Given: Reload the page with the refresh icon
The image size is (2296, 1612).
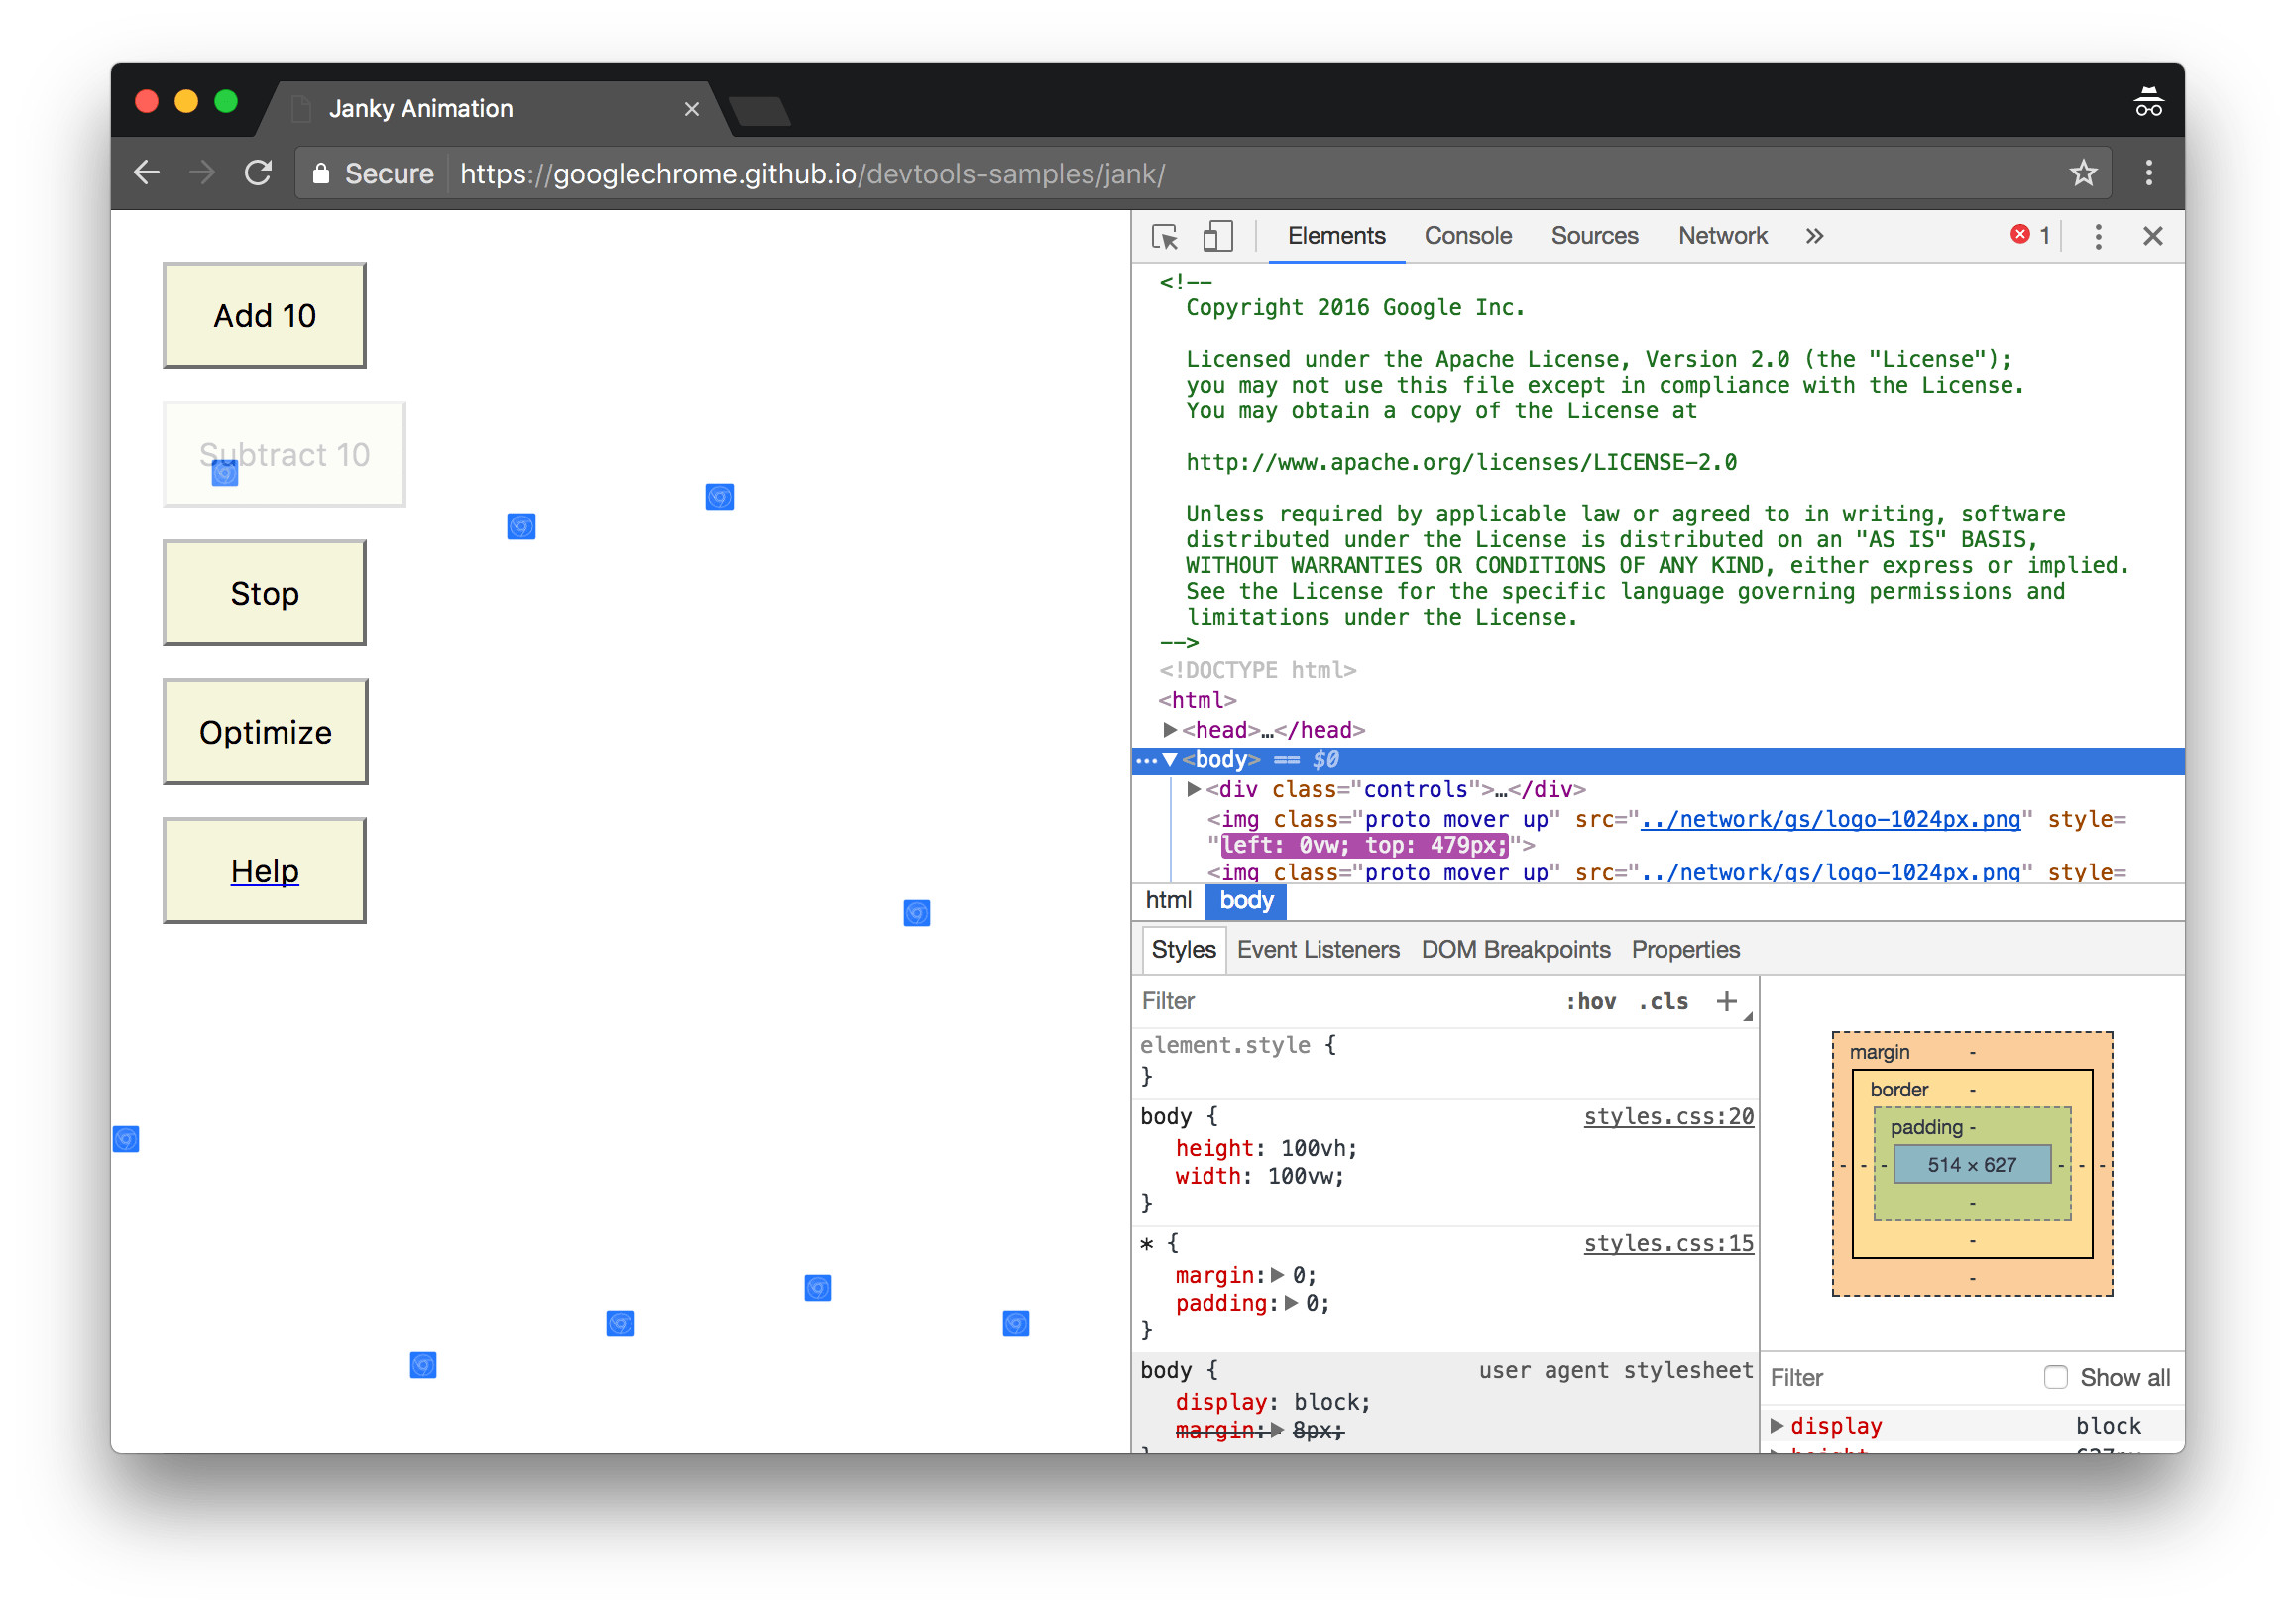Looking at the screenshot, I should [258, 174].
